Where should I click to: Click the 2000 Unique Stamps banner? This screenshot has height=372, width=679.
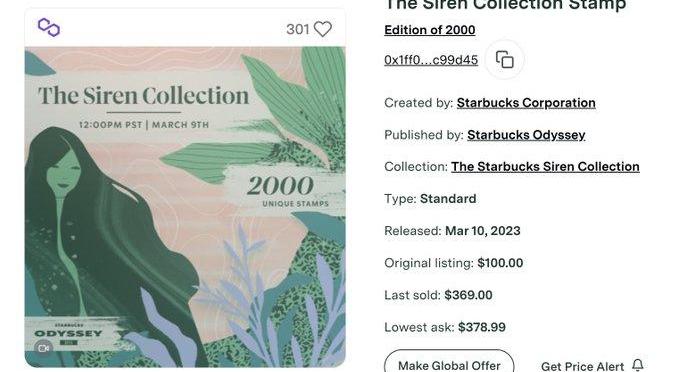[288, 191]
